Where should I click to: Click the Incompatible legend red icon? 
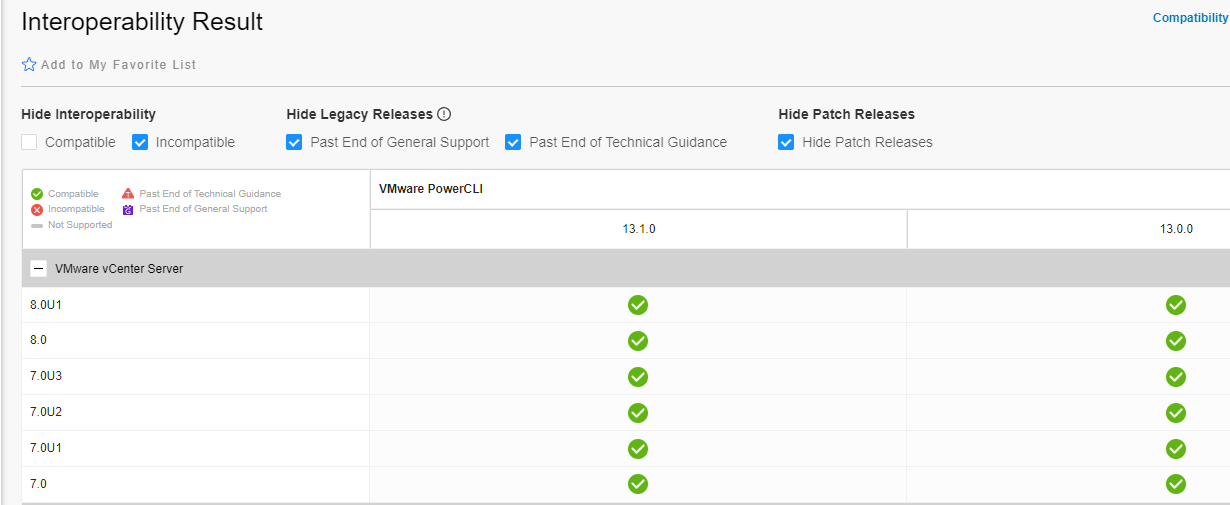[37, 210]
